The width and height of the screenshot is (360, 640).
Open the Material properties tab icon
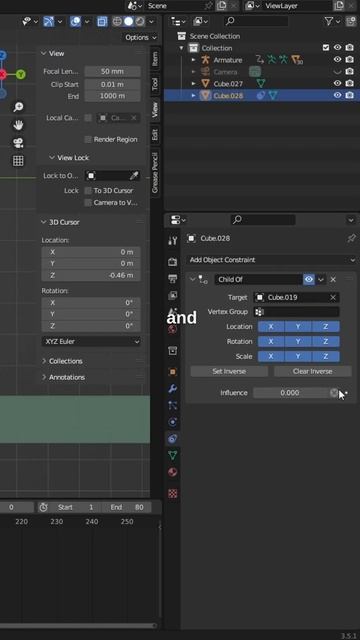pyautogui.click(x=173, y=472)
